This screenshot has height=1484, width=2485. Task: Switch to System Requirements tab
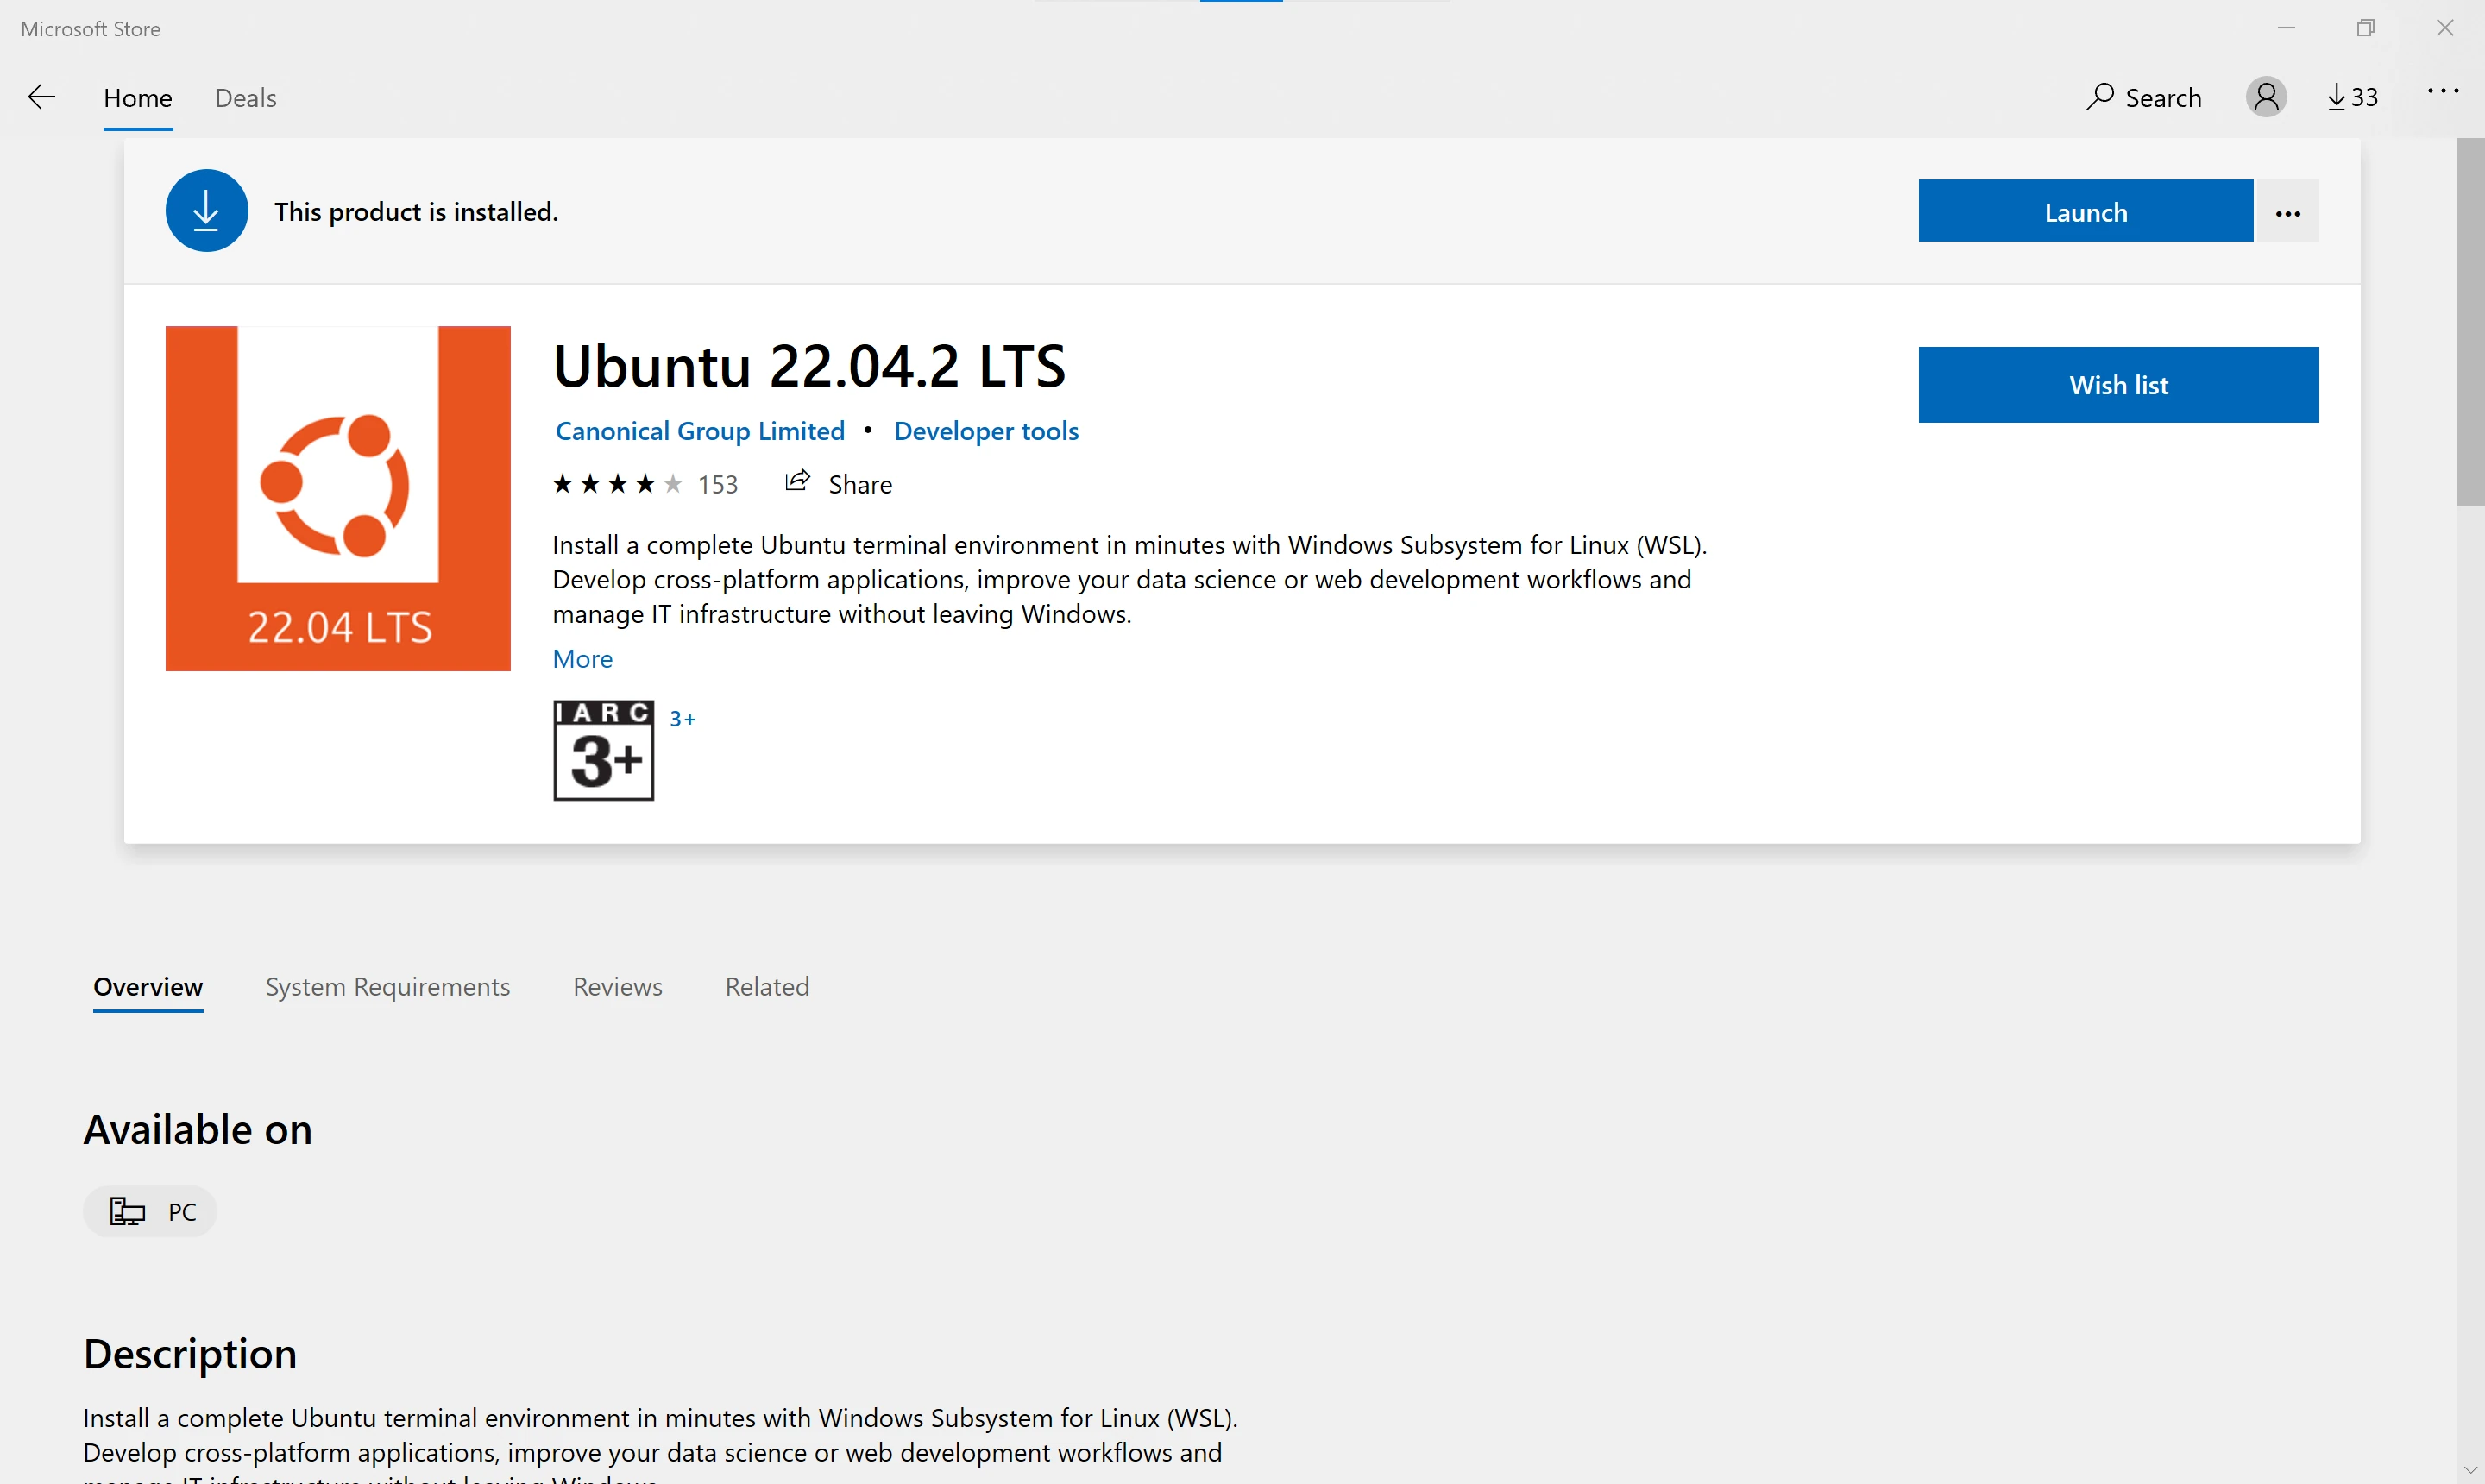(x=388, y=987)
